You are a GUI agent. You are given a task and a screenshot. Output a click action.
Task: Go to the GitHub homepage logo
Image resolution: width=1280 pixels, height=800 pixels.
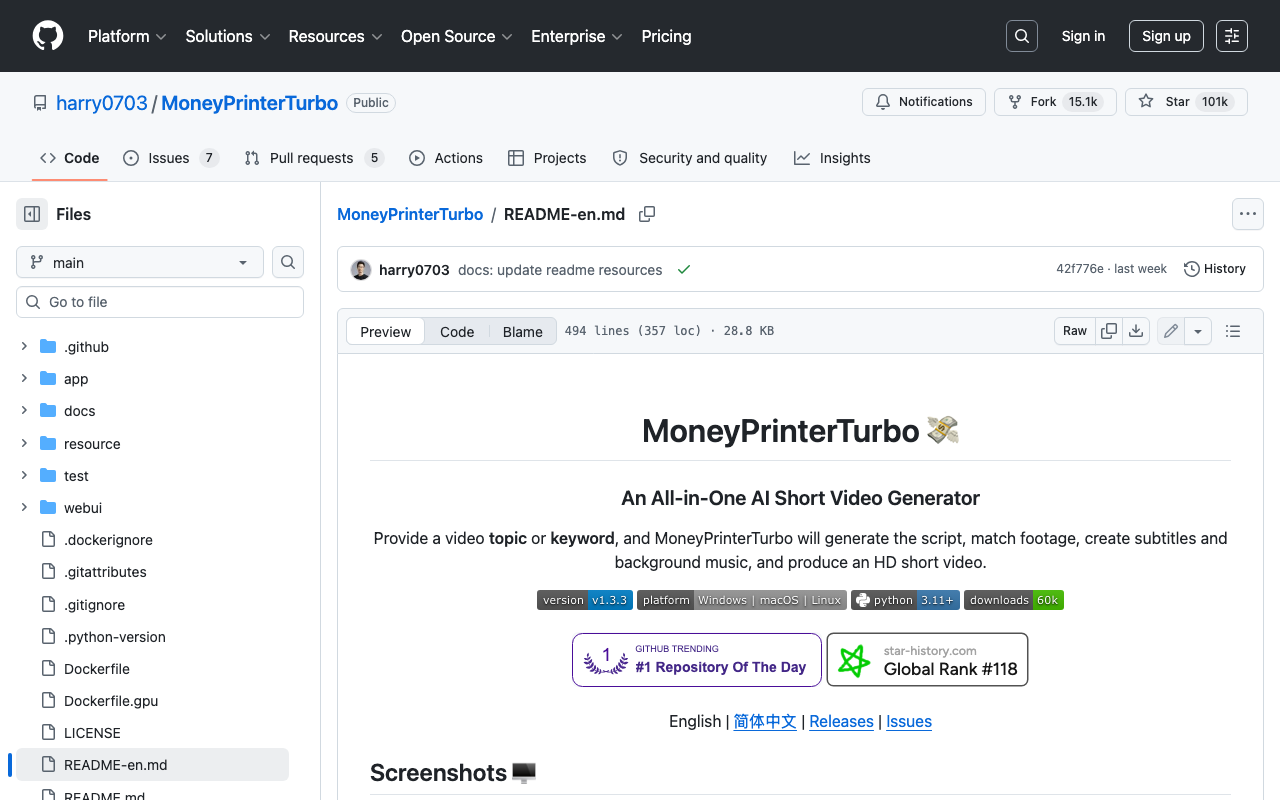(x=48, y=36)
